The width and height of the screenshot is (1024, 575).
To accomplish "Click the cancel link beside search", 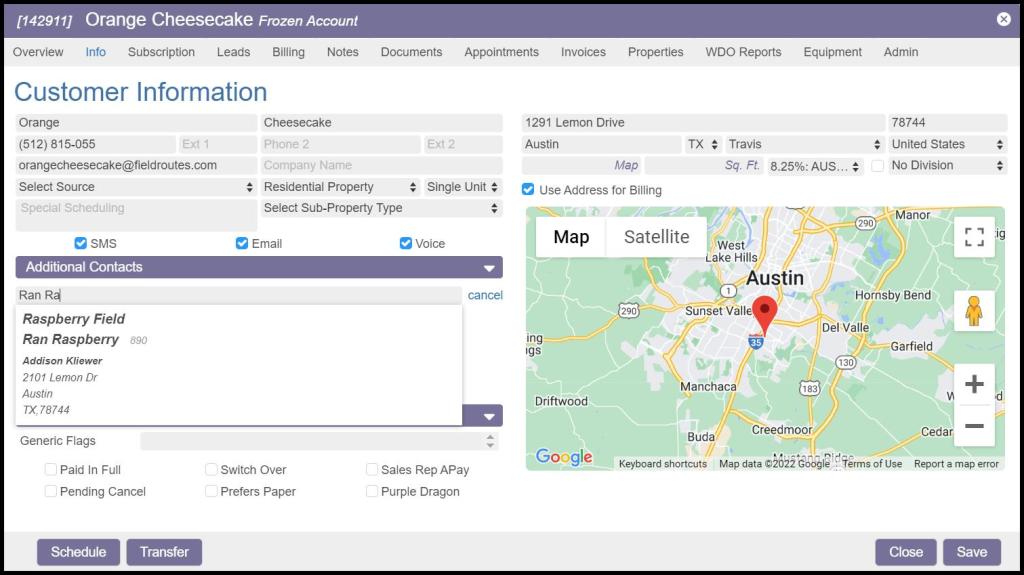I will (485, 295).
